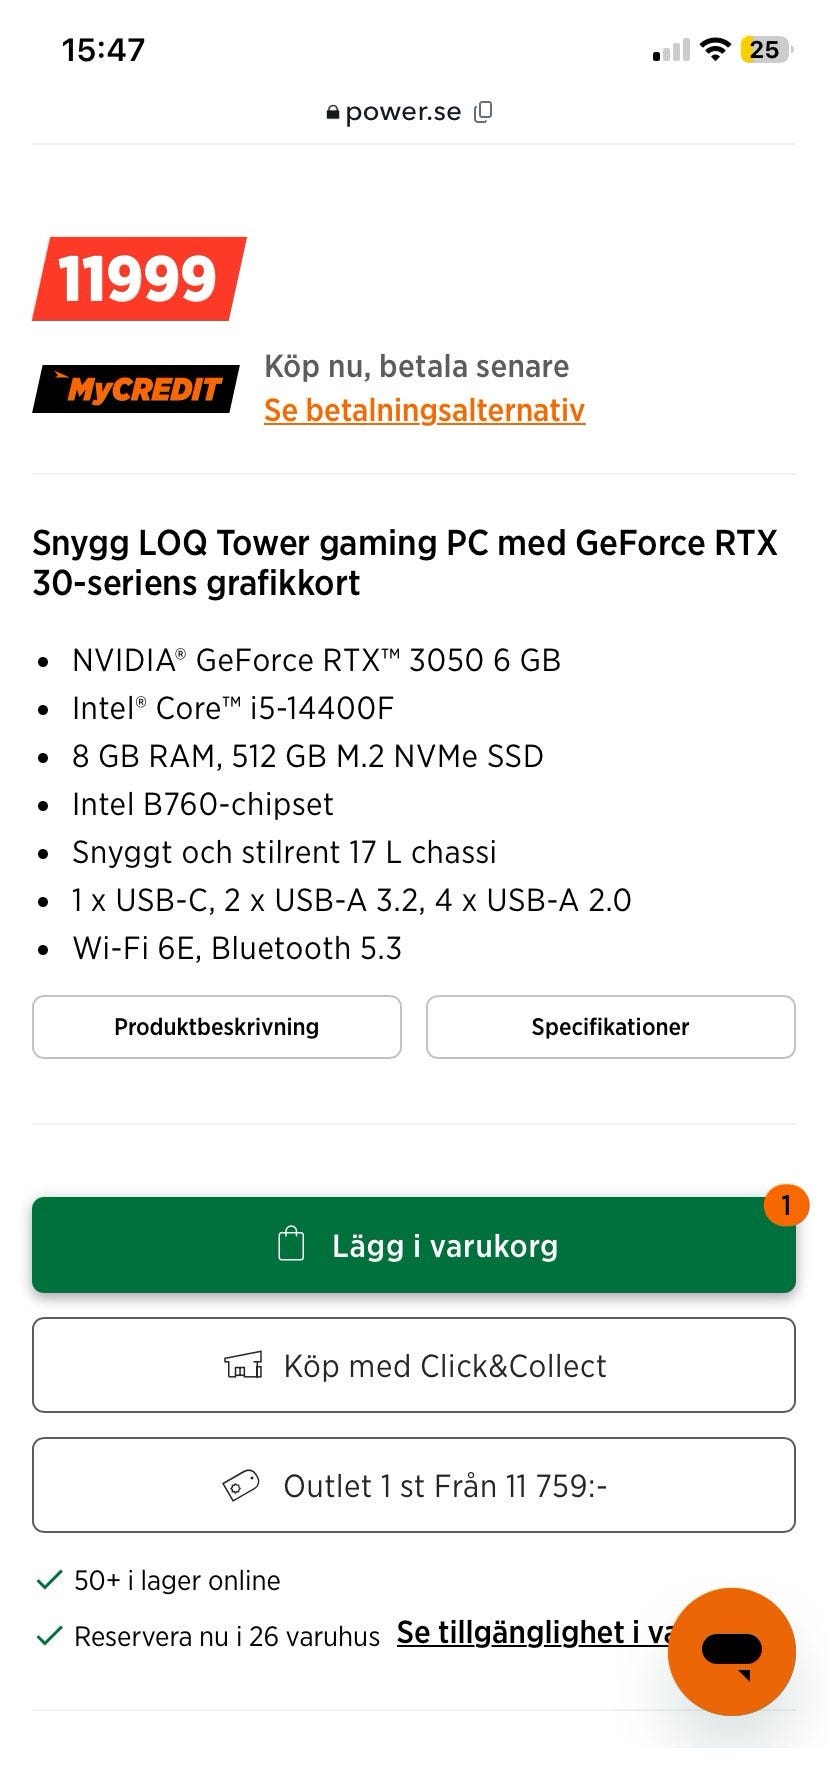This screenshot has height=1792, width=828.
Task: Open the Specifikationer section
Action: point(610,1027)
